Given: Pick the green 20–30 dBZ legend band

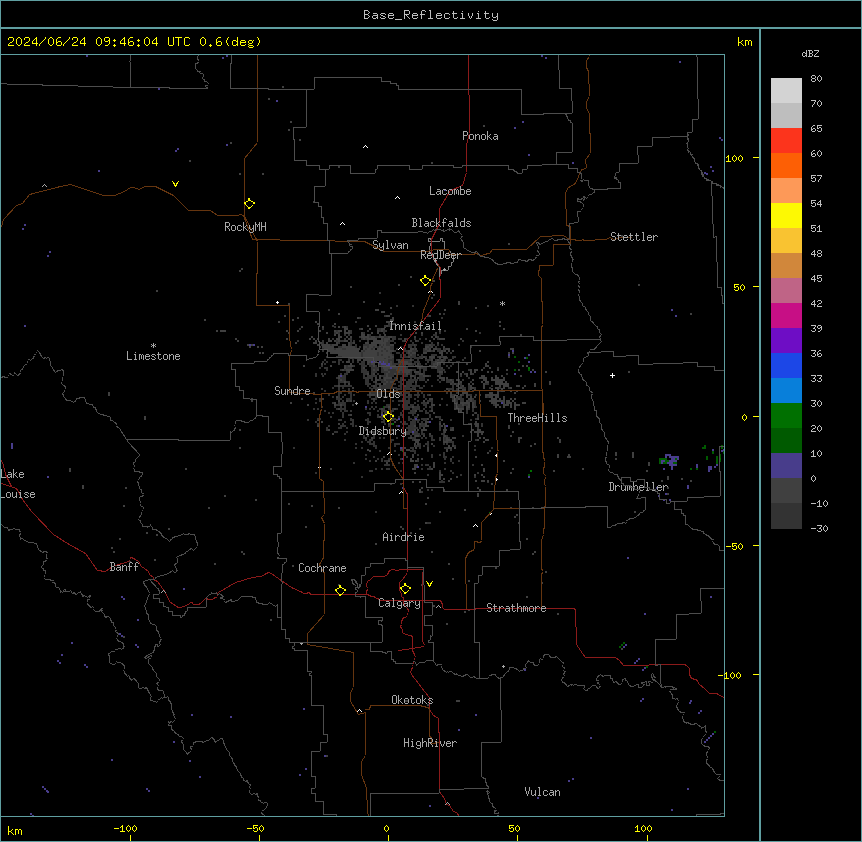Looking at the screenshot, I should pyautogui.click(x=786, y=416).
